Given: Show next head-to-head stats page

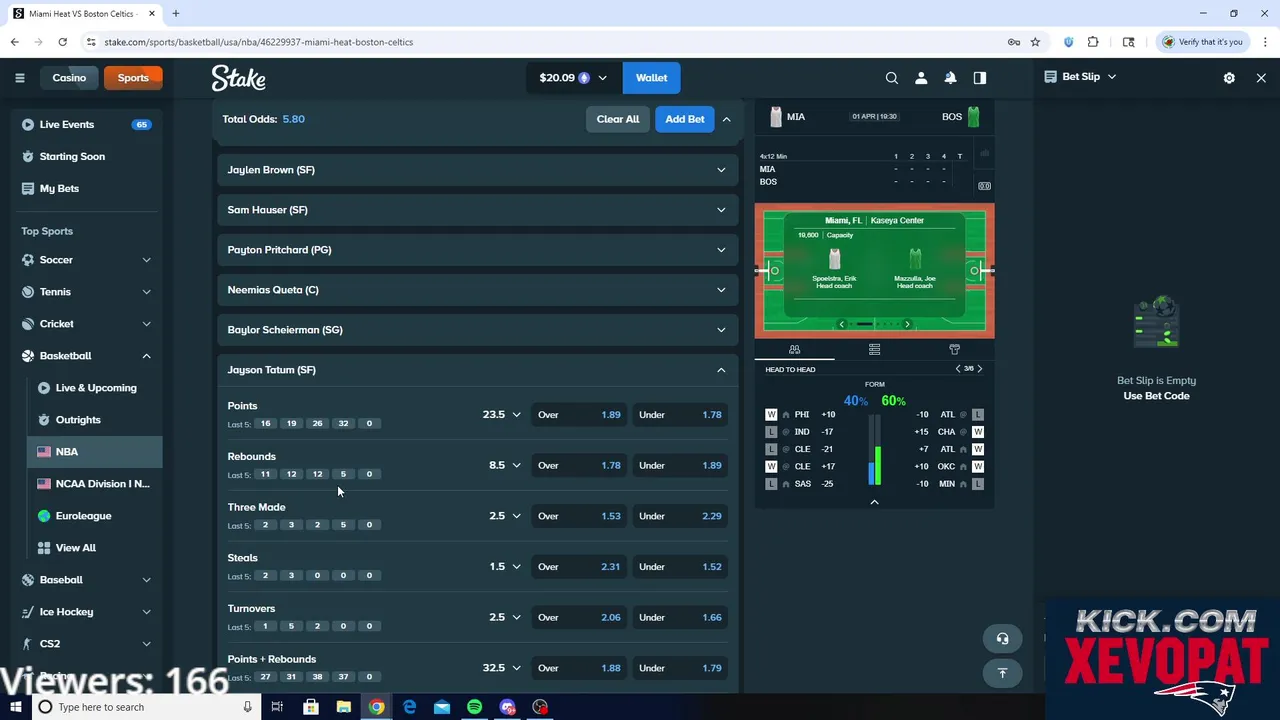Looking at the screenshot, I should click(x=980, y=369).
